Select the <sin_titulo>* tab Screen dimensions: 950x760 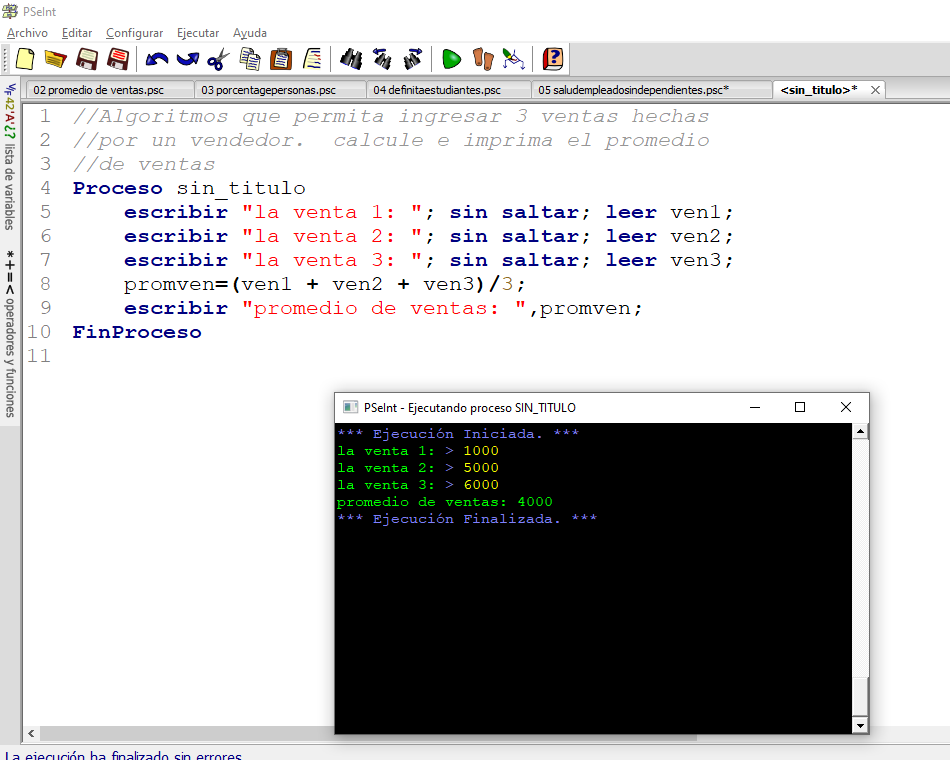(x=818, y=90)
